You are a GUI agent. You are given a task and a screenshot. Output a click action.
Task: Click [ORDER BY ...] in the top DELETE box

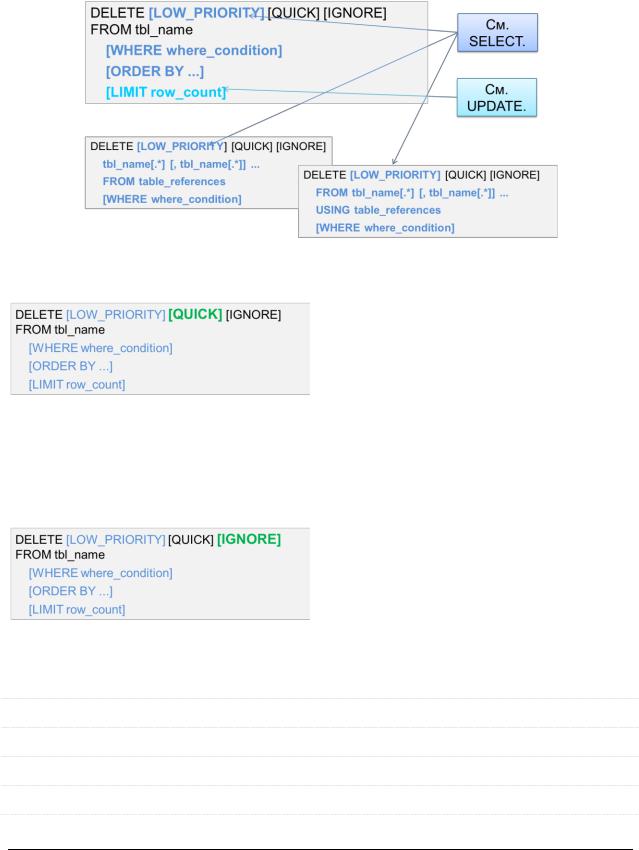pyautogui.click(x=155, y=72)
